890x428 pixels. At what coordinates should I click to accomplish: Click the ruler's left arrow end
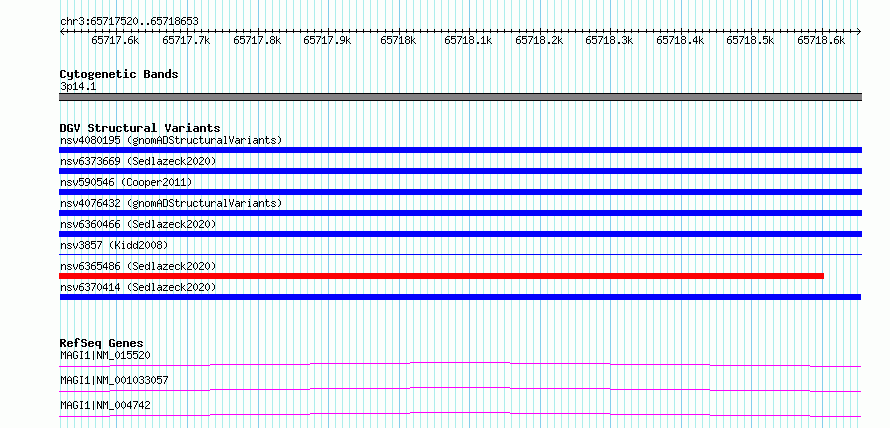pos(62,32)
